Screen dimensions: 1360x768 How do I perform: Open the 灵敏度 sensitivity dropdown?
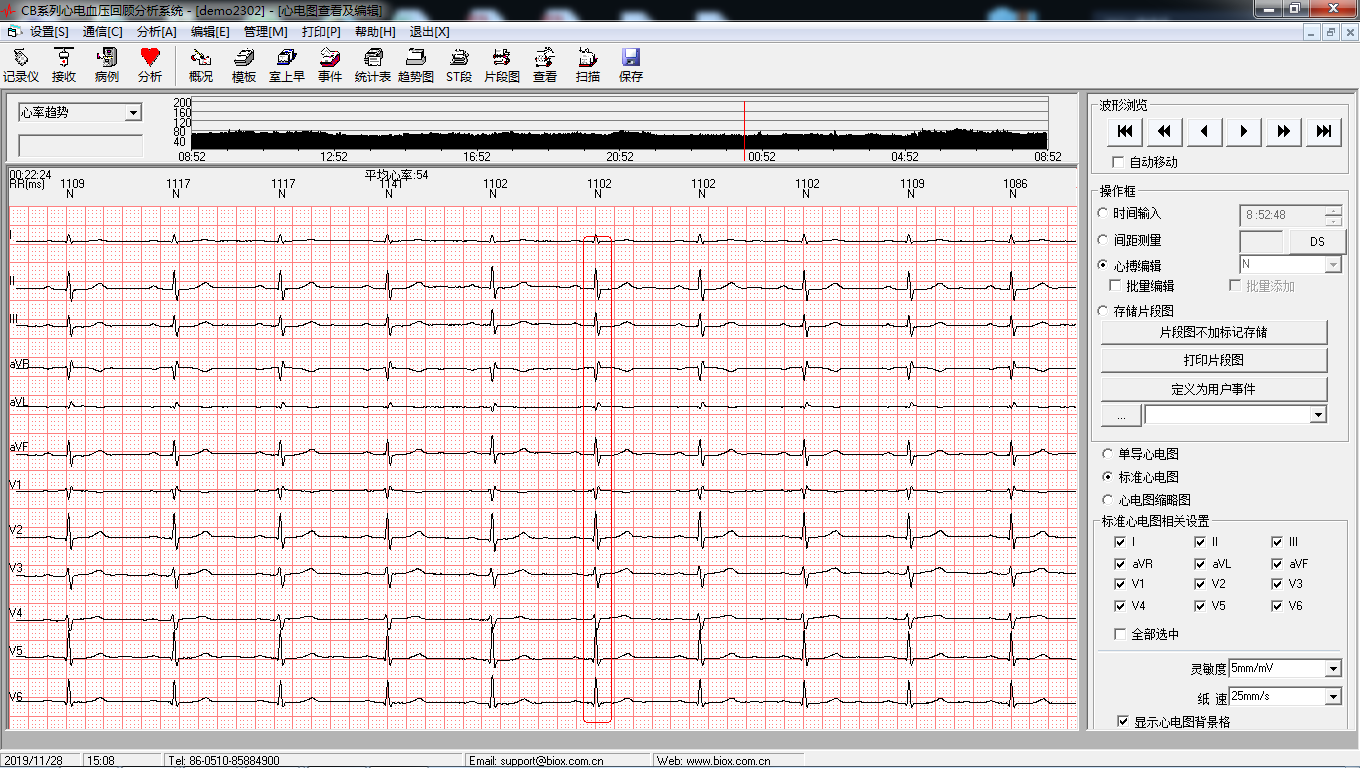[x=1333, y=668]
